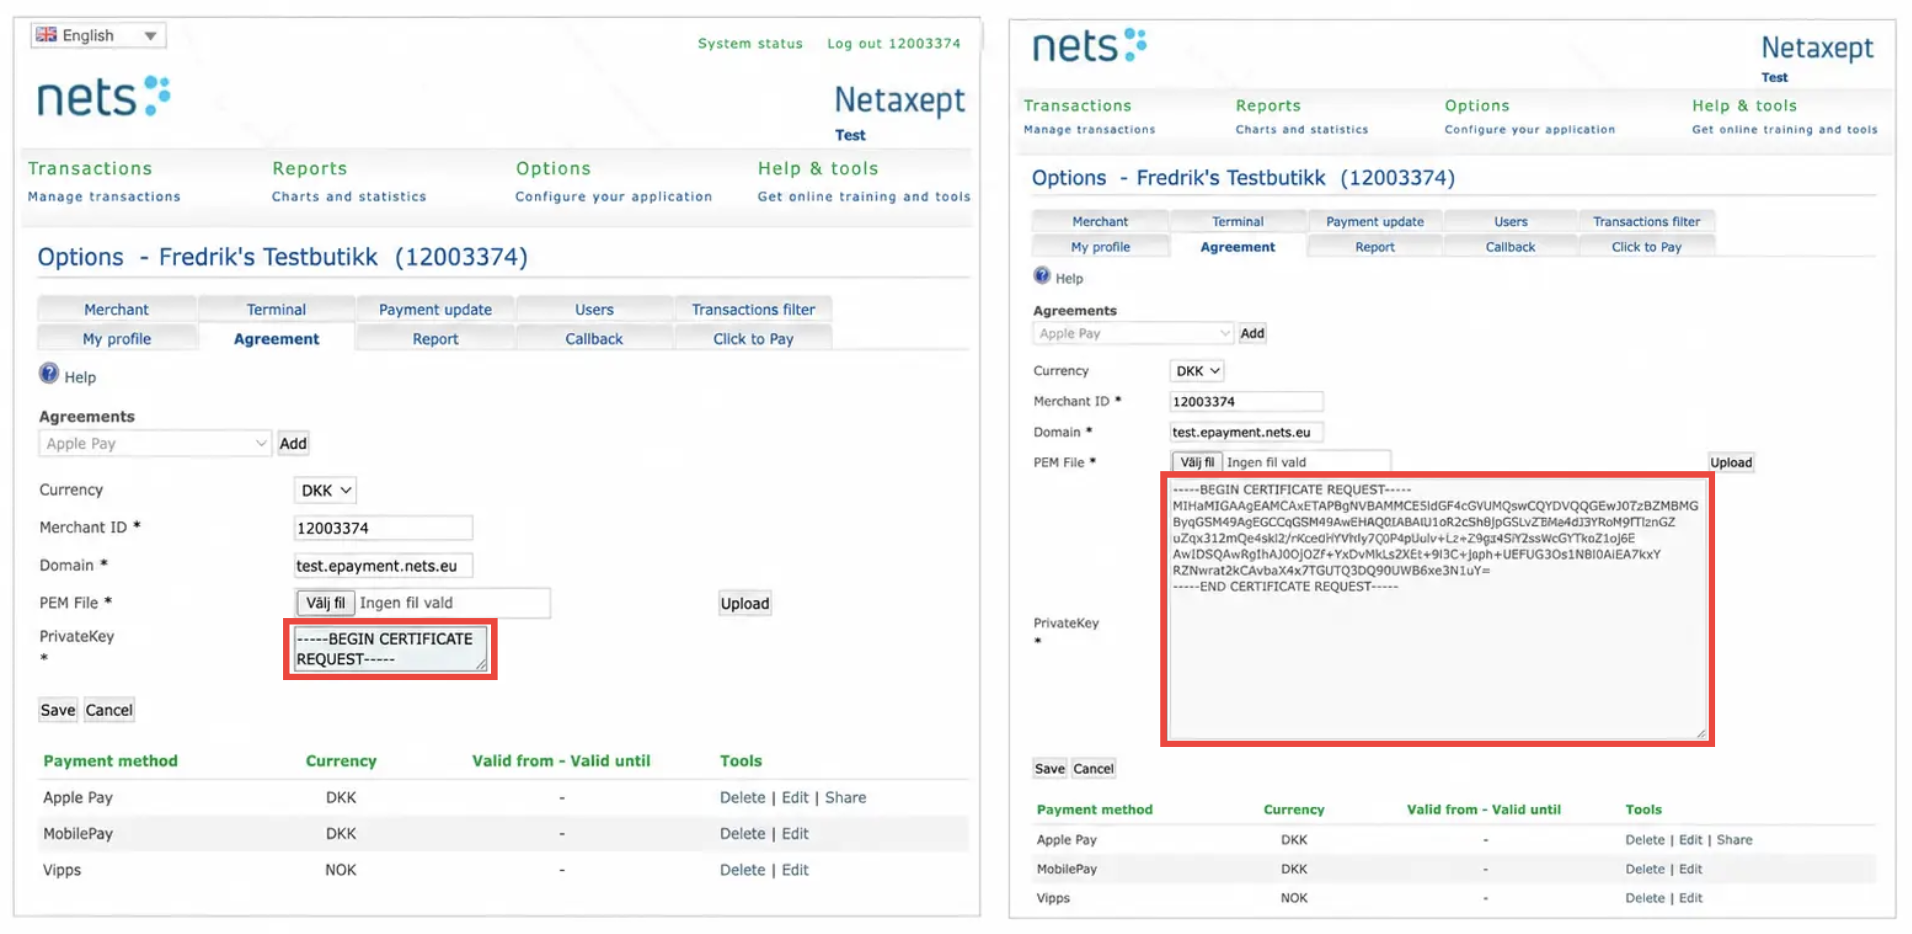The height and width of the screenshot is (934, 1912).
Task: Share Apple Pay agreement in left panel
Action: (845, 797)
